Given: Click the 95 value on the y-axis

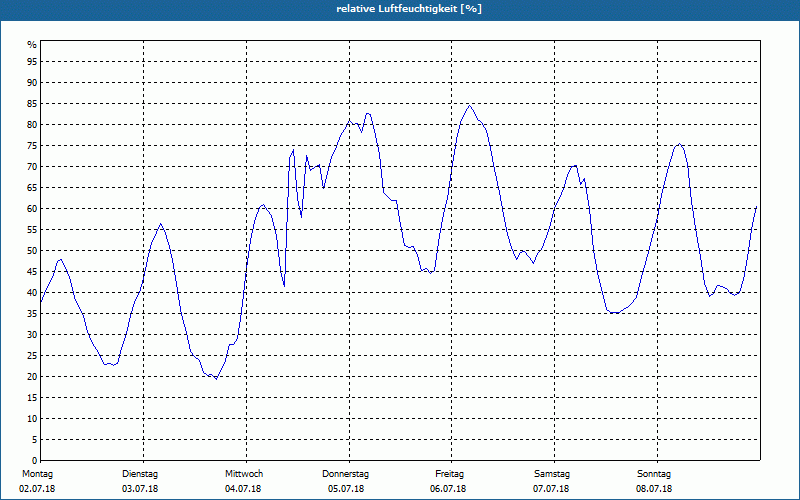Looking at the screenshot, I should click(32, 62).
